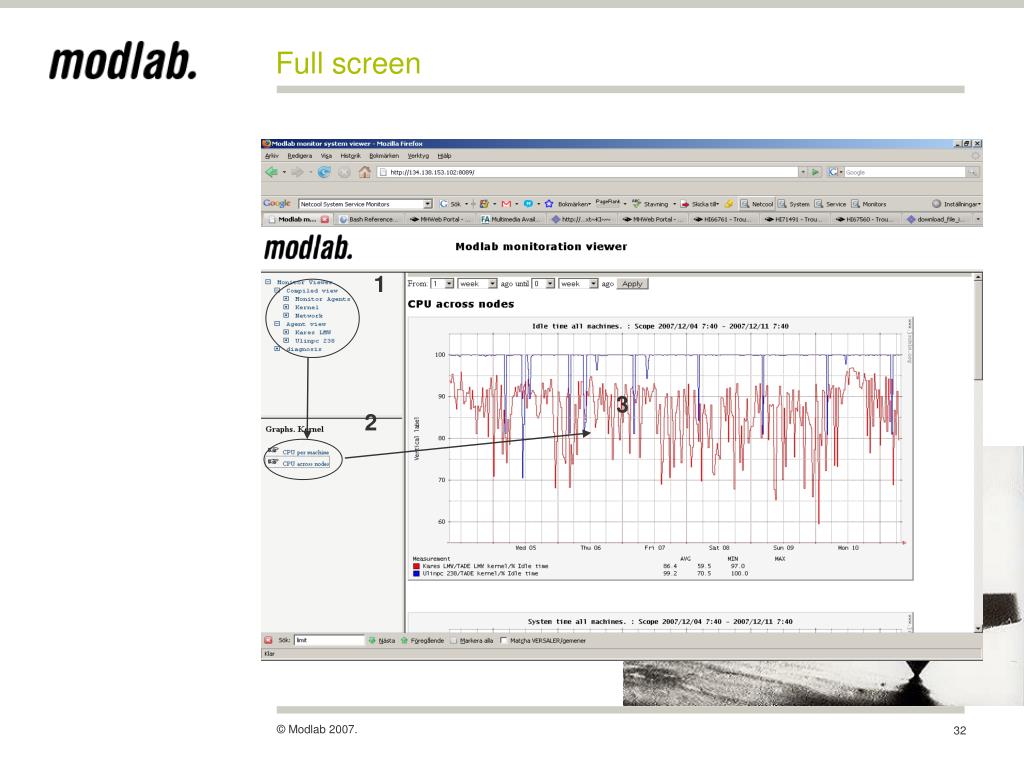Image resolution: width=1024 pixels, height=768 pixels.
Task: Click the search magnifier beside Google box
Action: (x=972, y=172)
